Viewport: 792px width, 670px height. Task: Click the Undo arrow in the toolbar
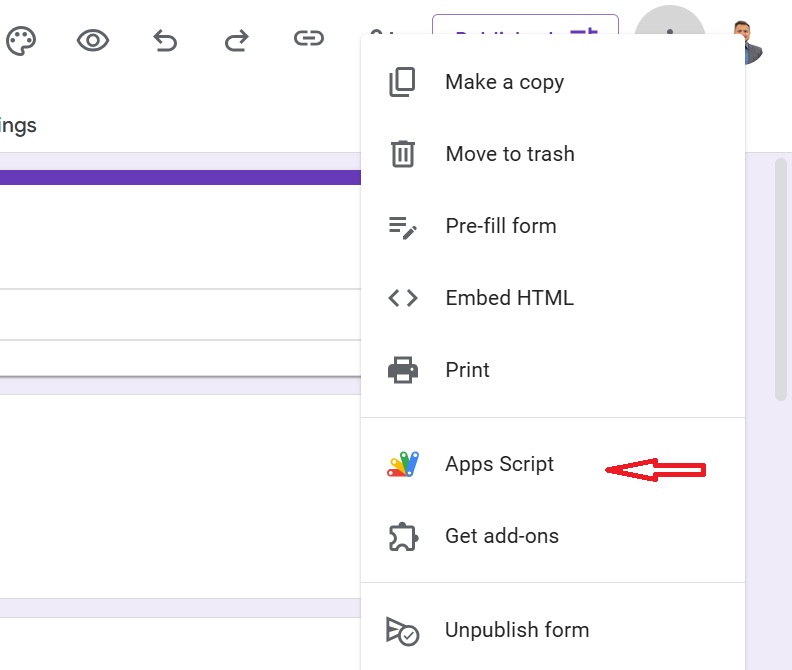[x=165, y=40]
